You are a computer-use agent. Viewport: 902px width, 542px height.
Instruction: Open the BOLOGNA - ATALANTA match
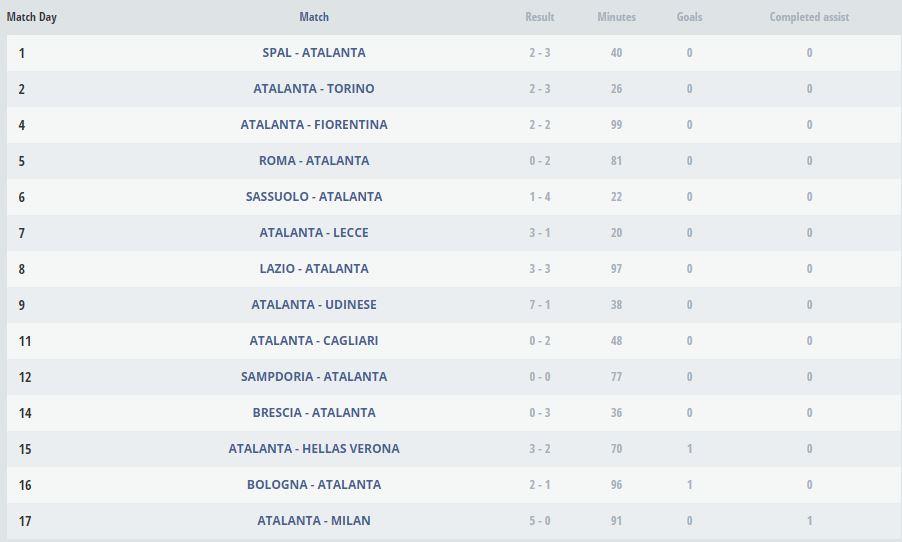314,485
